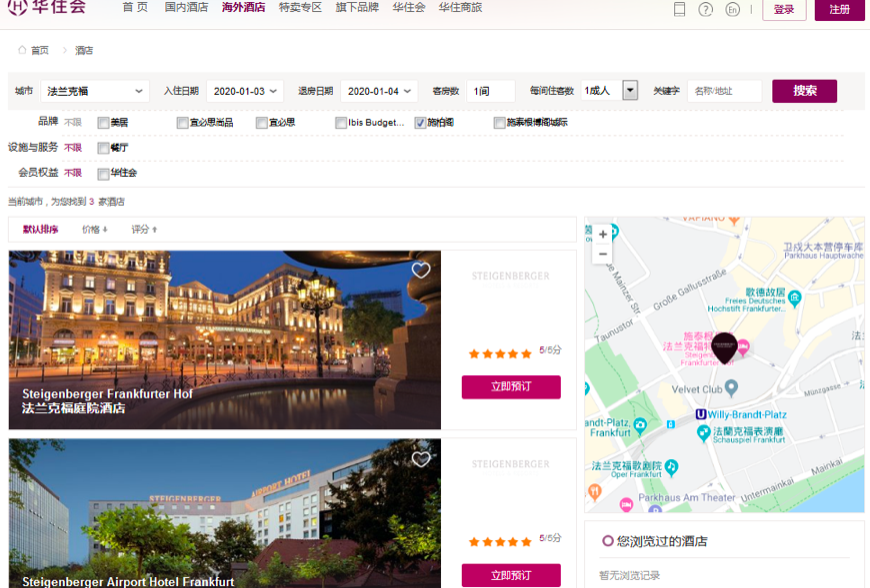The height and width of the screenshot is (588, 870).
Task: Check the 餐厅 facility checkbox
Action: 103,148
